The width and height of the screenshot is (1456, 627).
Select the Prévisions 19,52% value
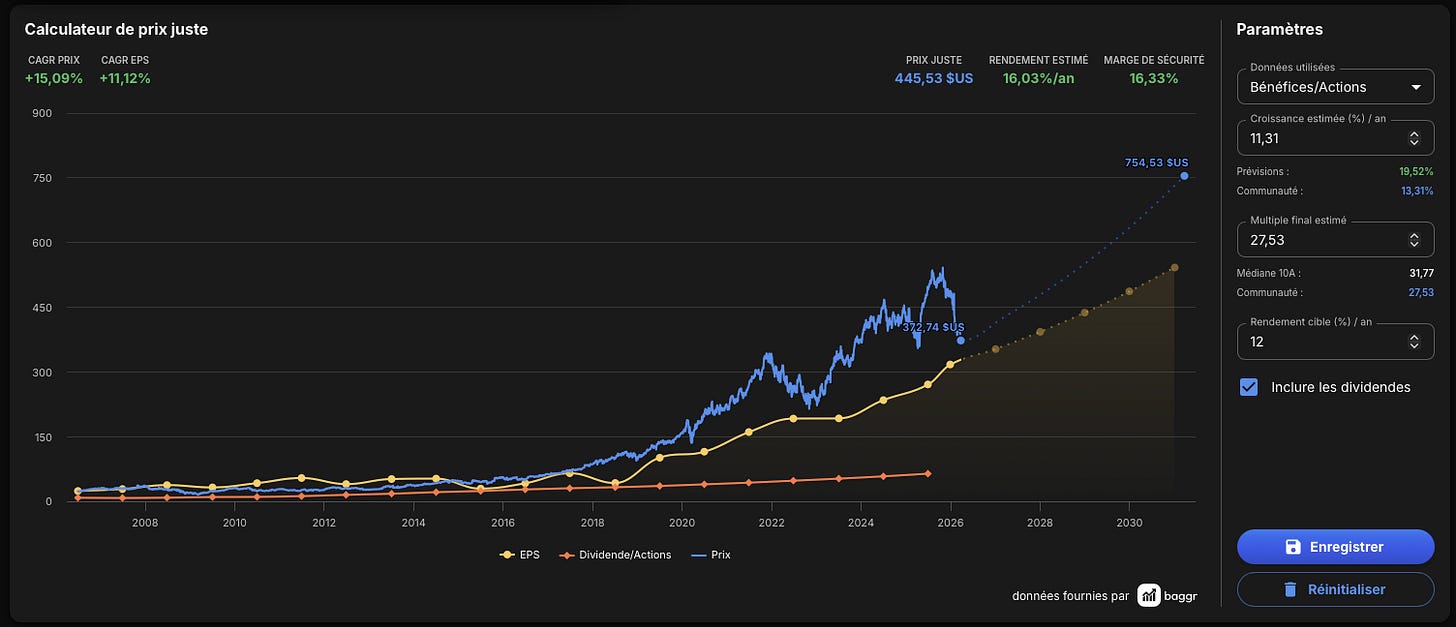tap(1415, 171)
